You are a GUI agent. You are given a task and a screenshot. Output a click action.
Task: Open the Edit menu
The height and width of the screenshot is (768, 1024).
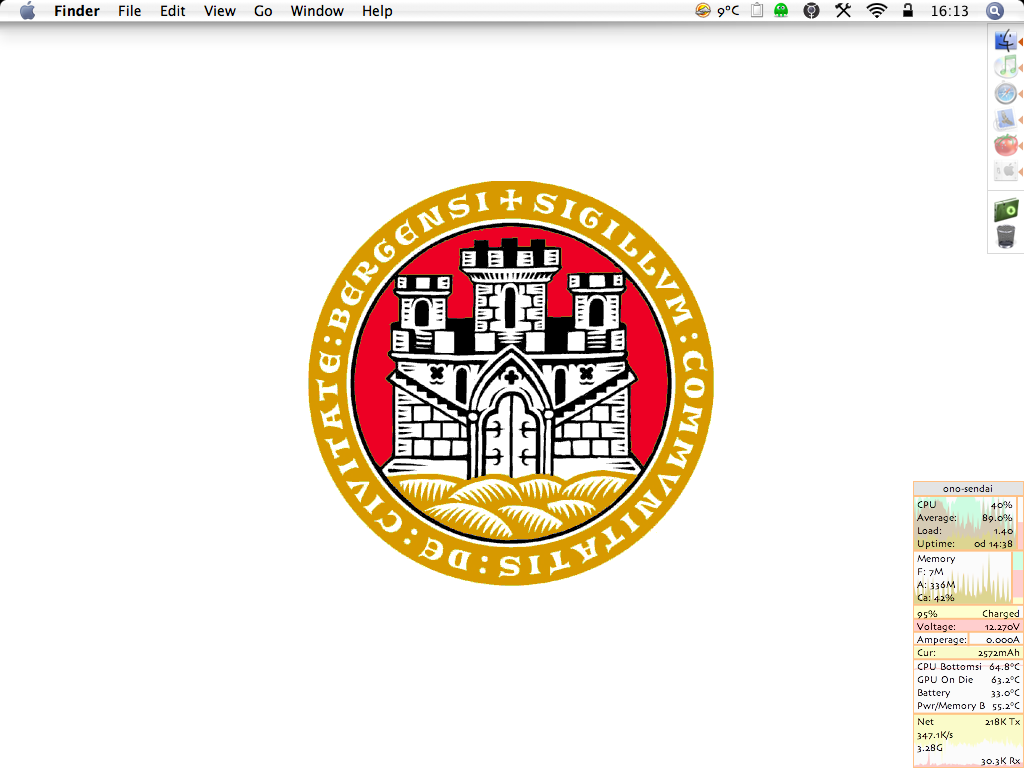tap(173, 11)
